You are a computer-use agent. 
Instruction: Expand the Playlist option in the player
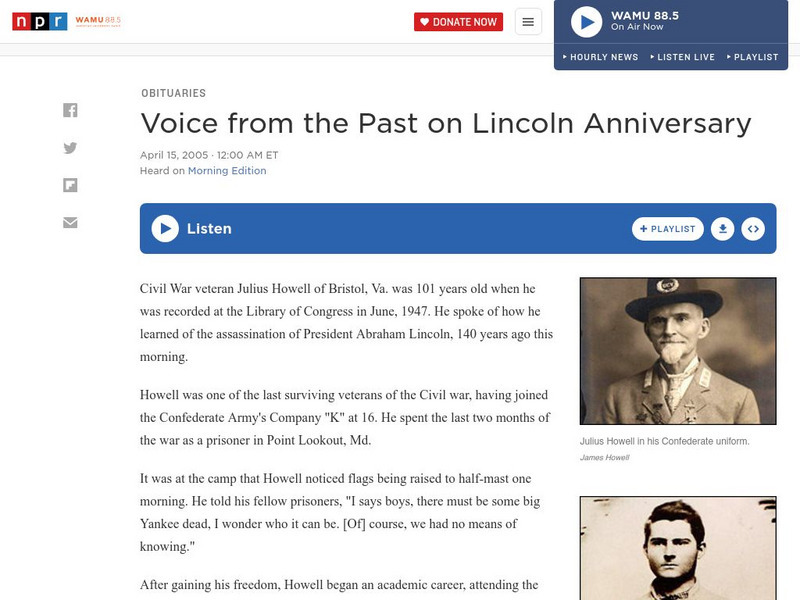click(756, 57)
